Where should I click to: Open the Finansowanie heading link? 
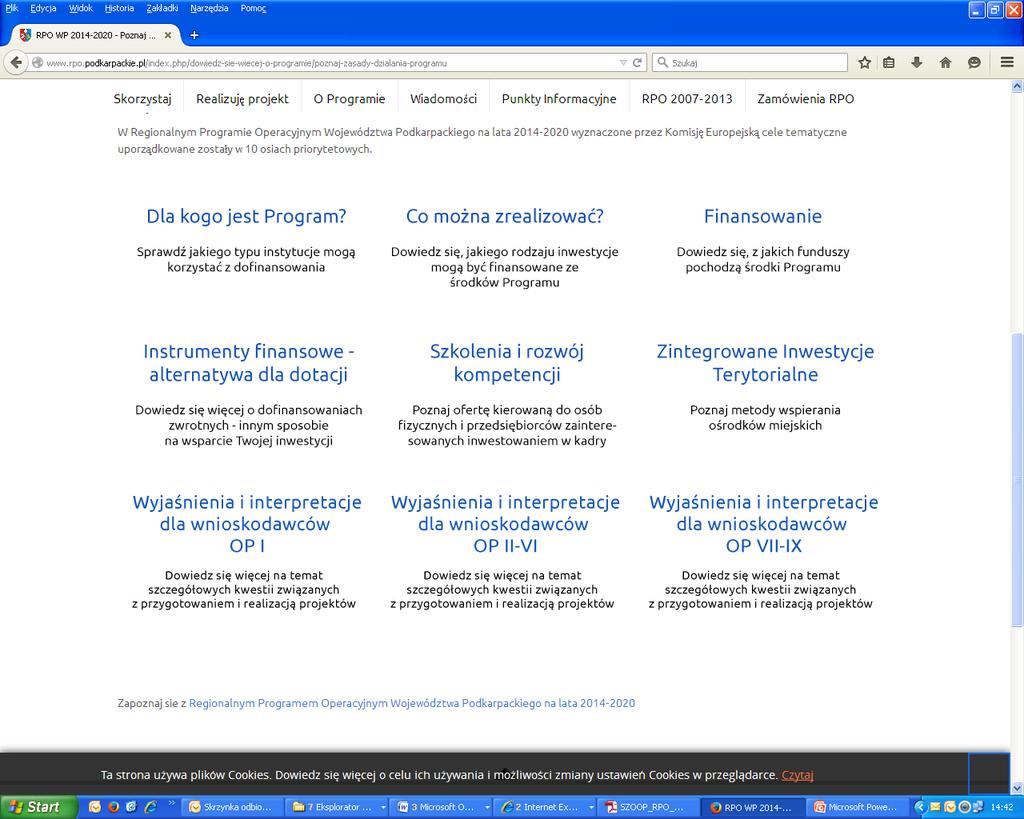tap(763, 216)
